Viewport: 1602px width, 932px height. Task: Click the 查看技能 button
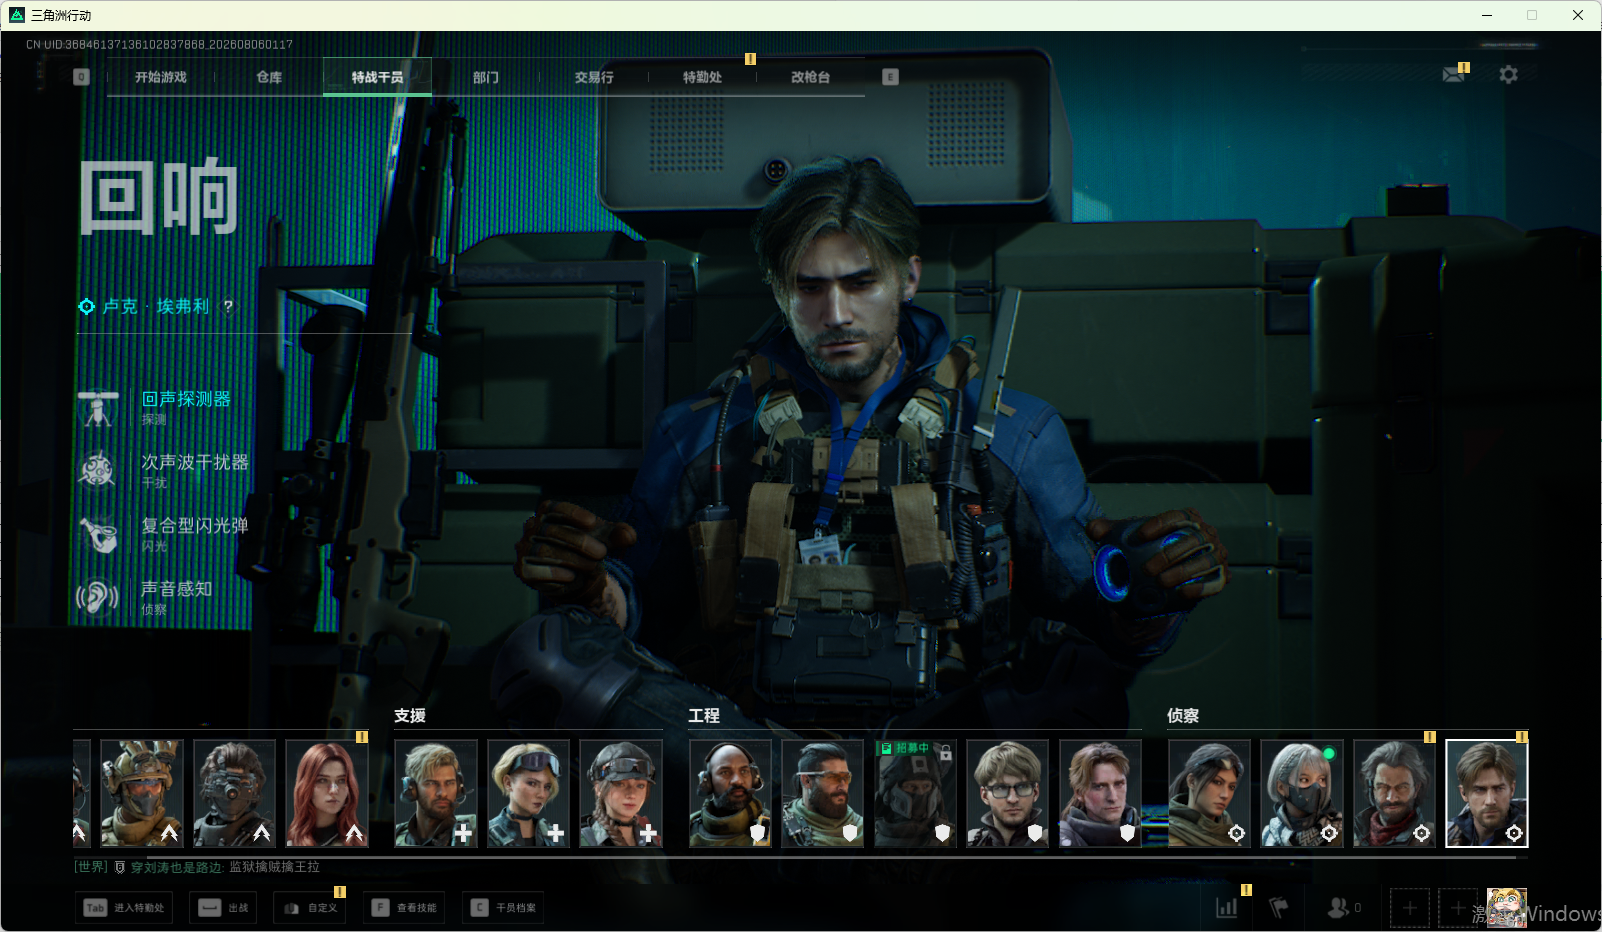pyautogui.click(x=404, y=908)
